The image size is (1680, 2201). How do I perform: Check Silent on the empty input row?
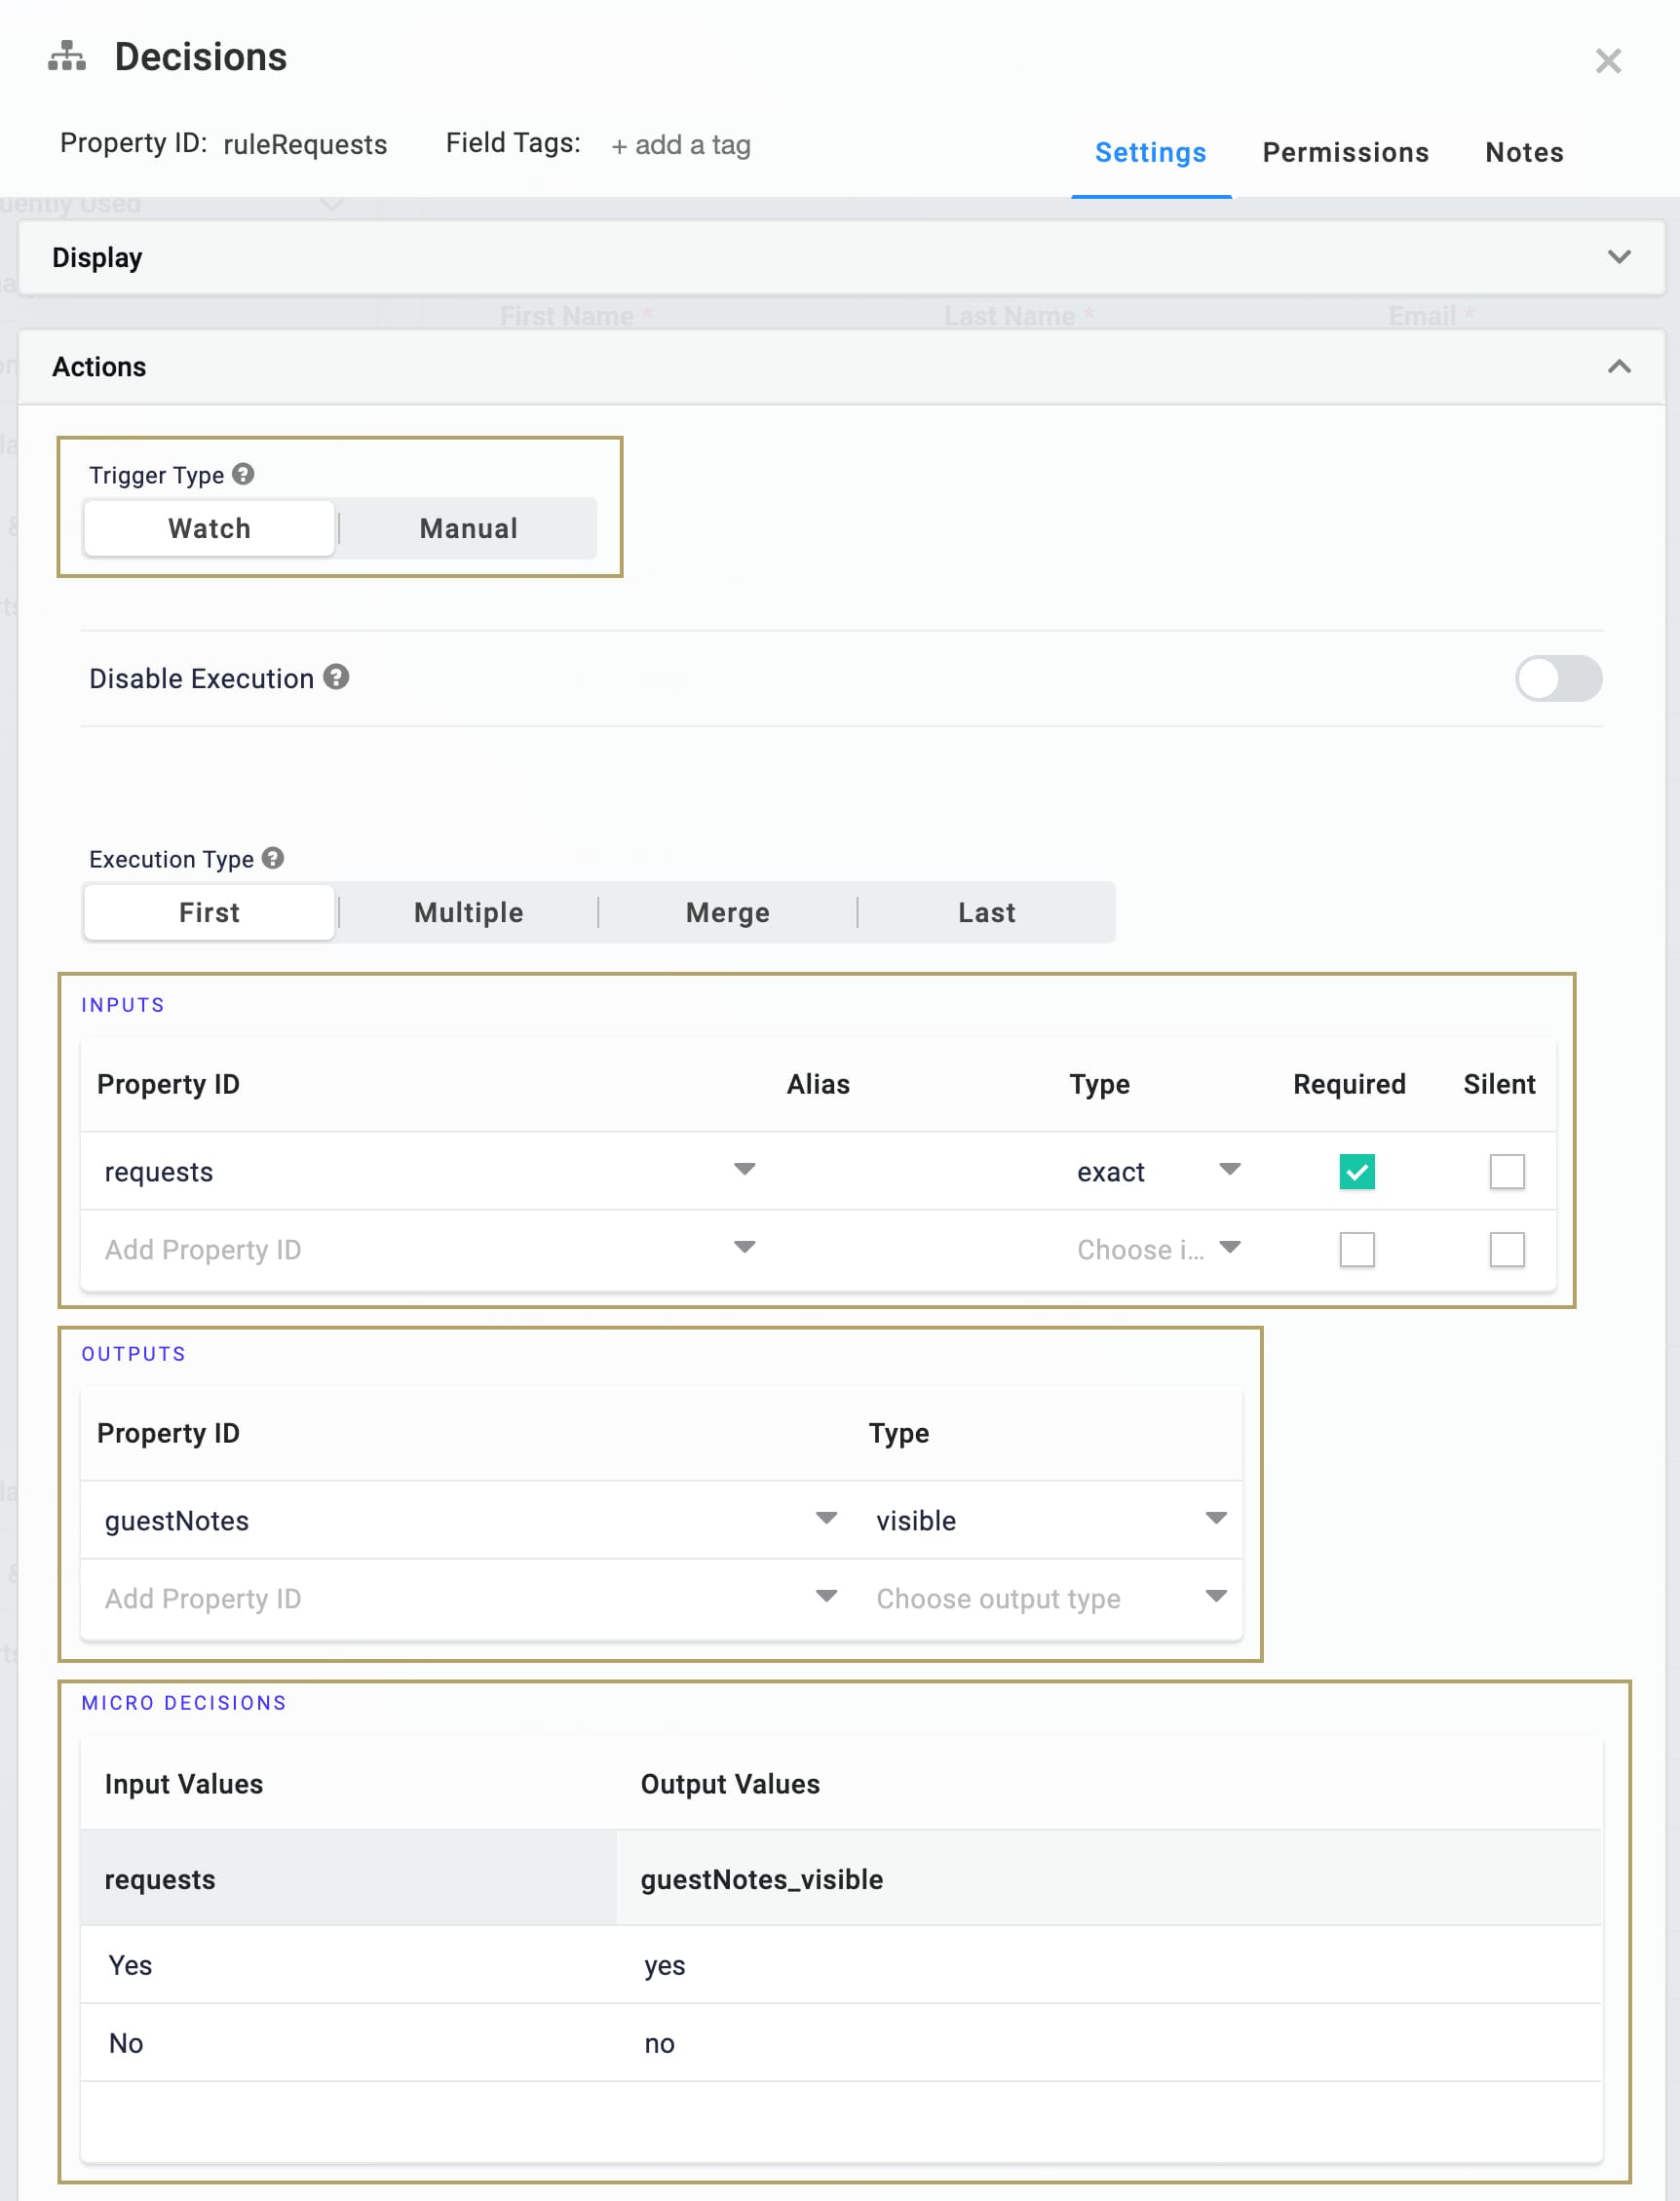(1507, 1249)
